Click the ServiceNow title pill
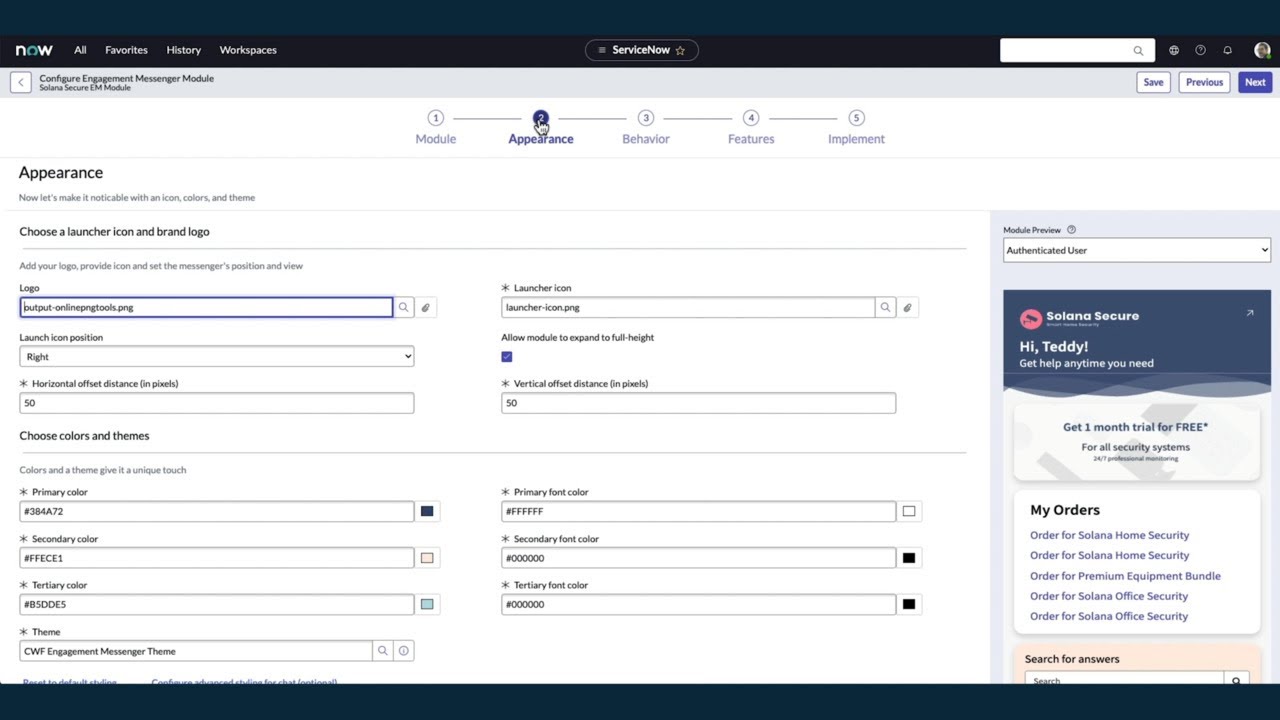Screen dimensions: 1280x720 pyautogui.click(x=641, y=50)
